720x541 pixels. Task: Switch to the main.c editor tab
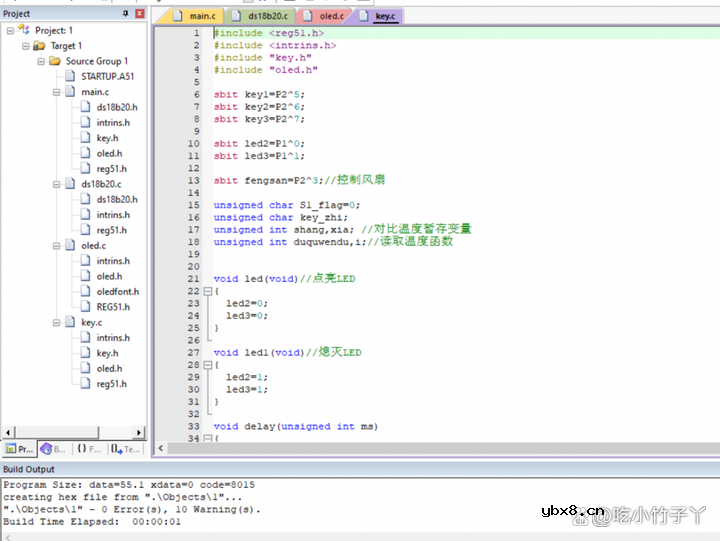[199, 17]
